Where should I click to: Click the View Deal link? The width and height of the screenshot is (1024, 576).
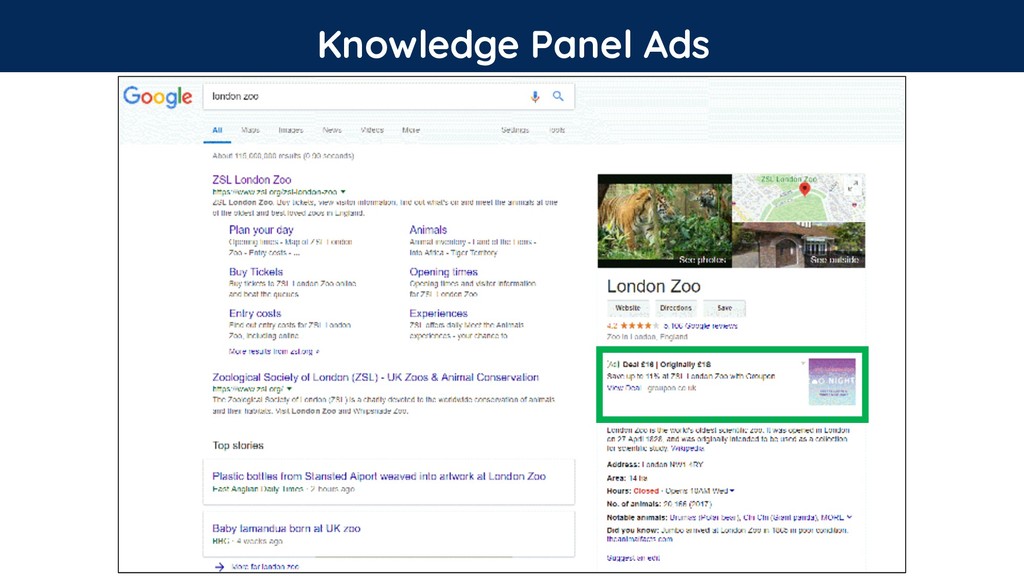pyautogui.click(x=624, y=388)
